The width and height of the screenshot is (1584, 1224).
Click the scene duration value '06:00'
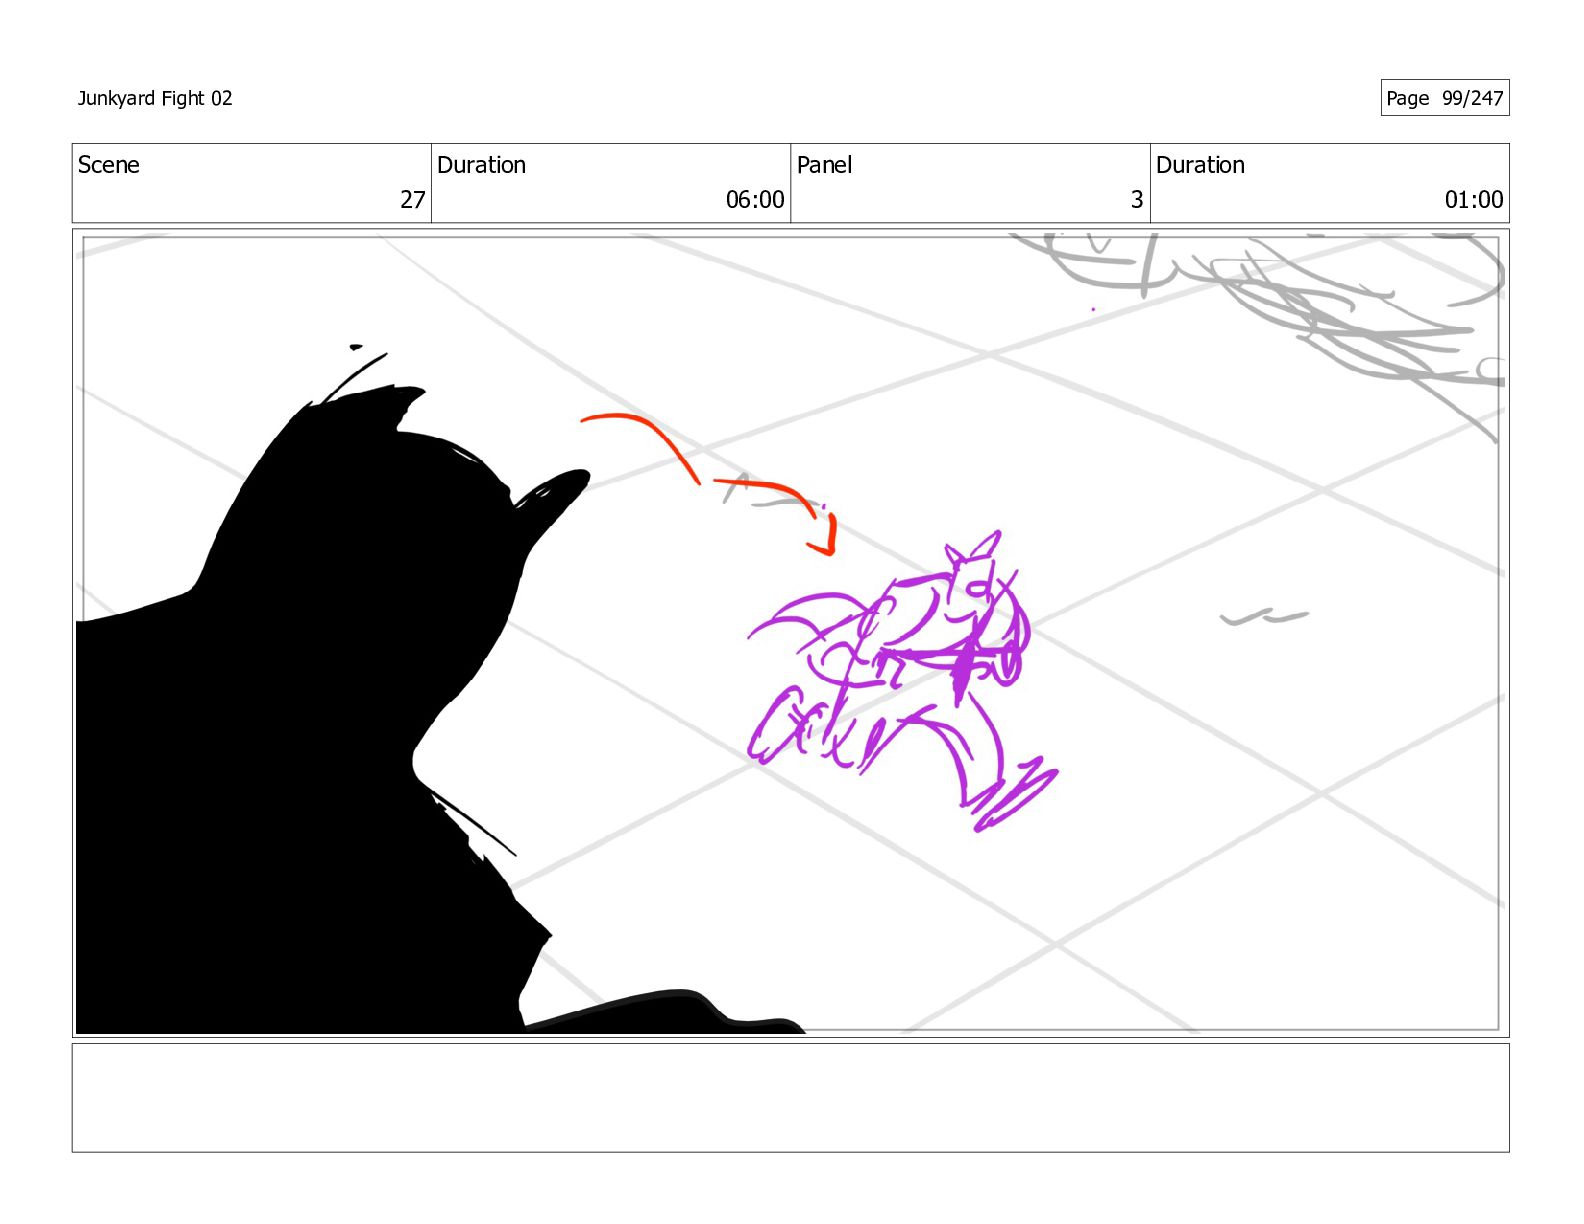[x=755, y=200]
